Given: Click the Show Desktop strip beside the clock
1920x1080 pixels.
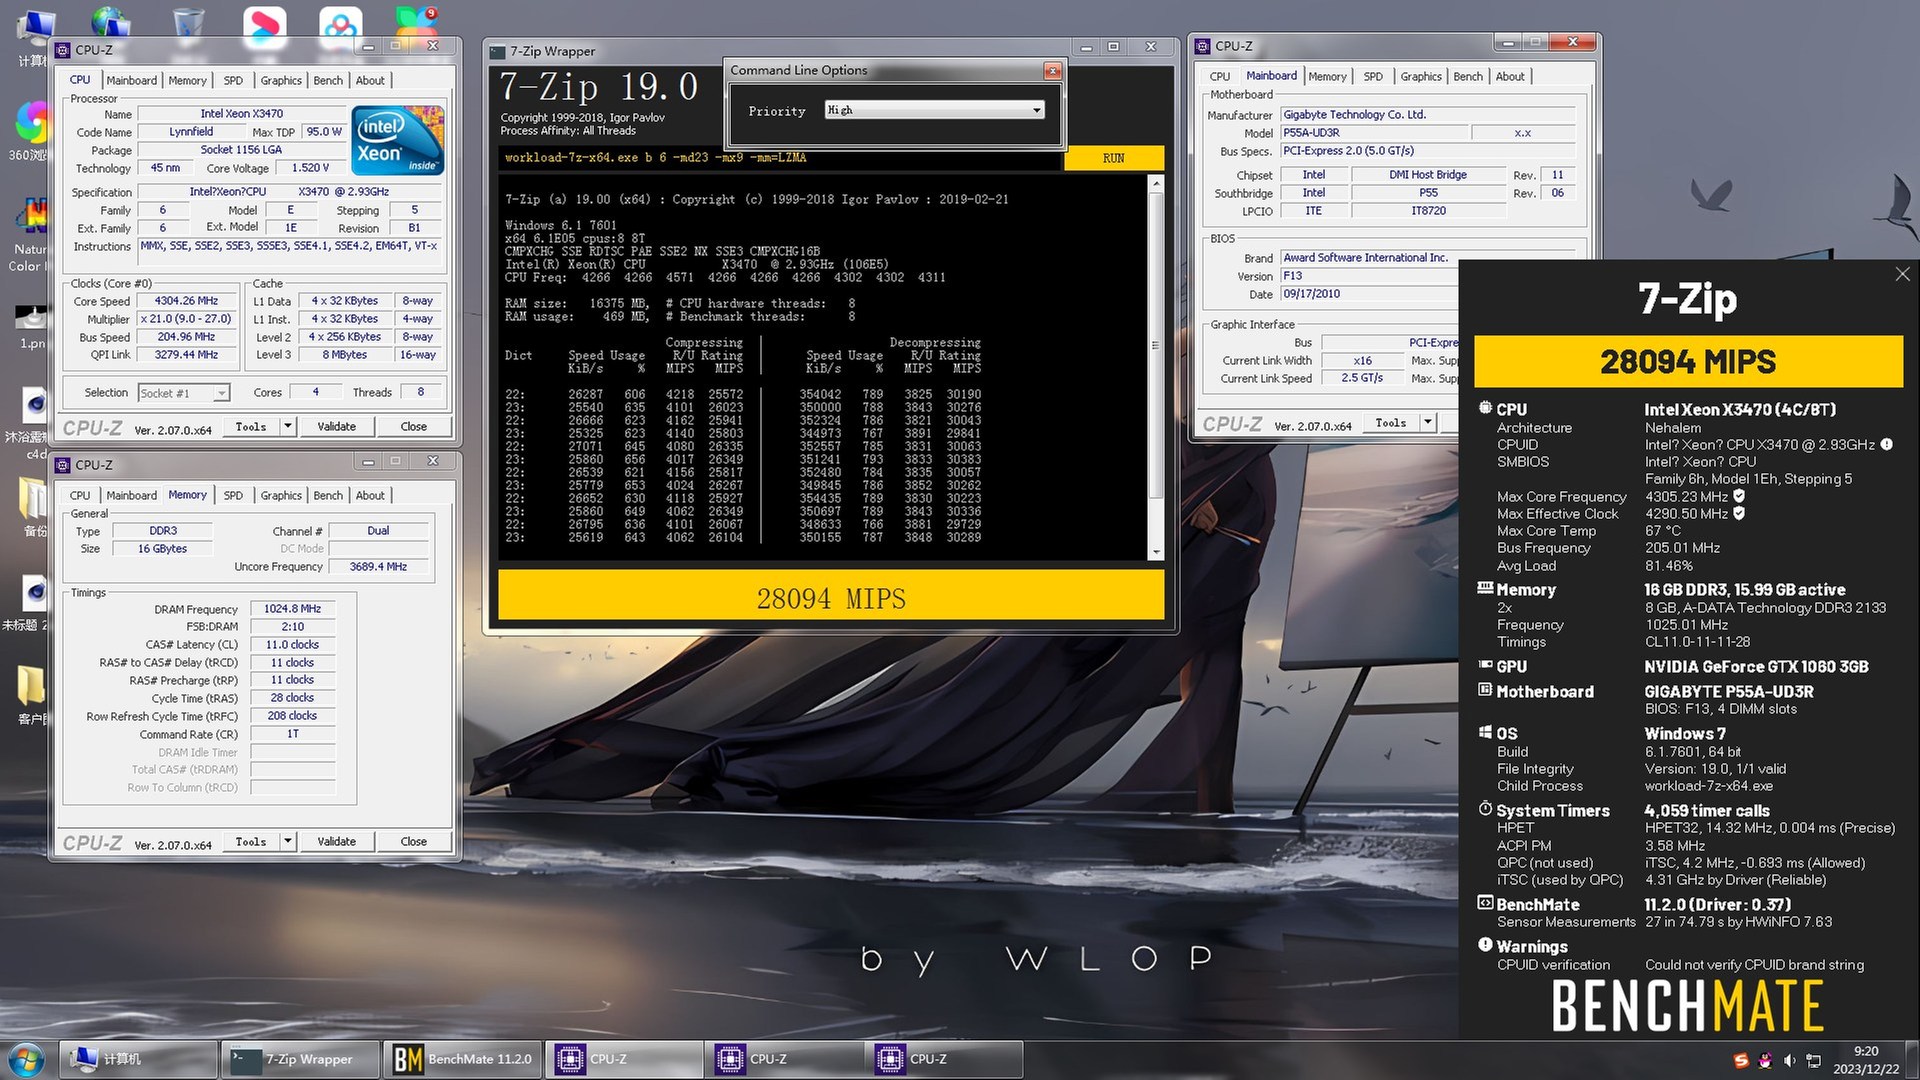Looking at the screenshot, I should coord(1912,1060).
